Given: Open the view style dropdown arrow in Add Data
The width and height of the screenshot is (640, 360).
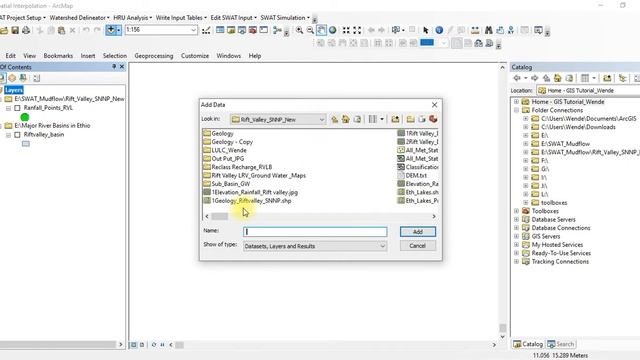Looking at the screenshot, I should 382,119.
